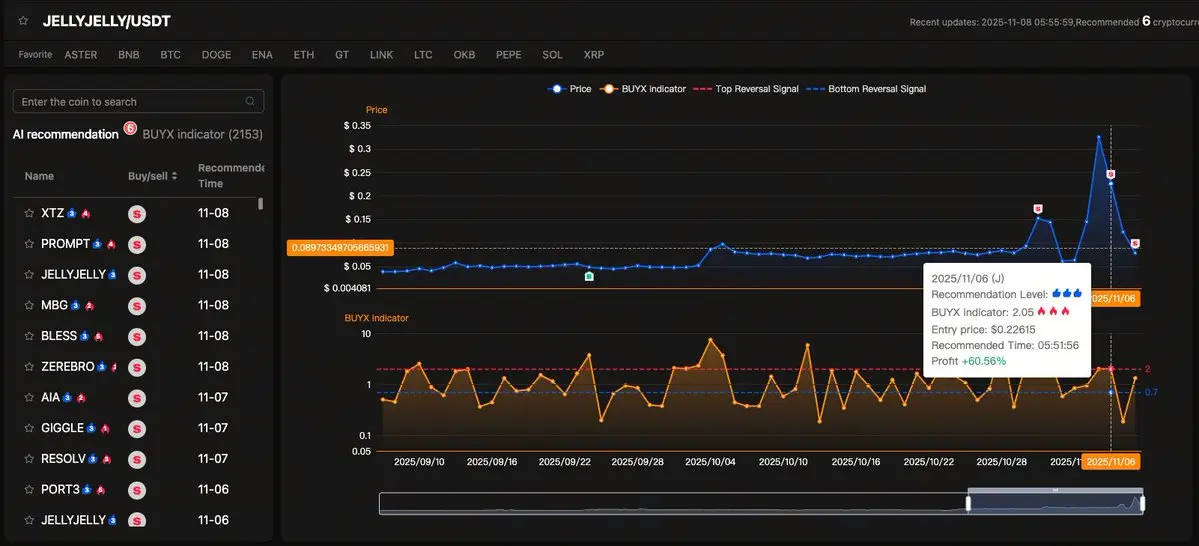Click the sell marker at the 2025/11/06 crosshair
Image resolution: width=1199 pixels, height=546 pixels.
click(1111, 174)
